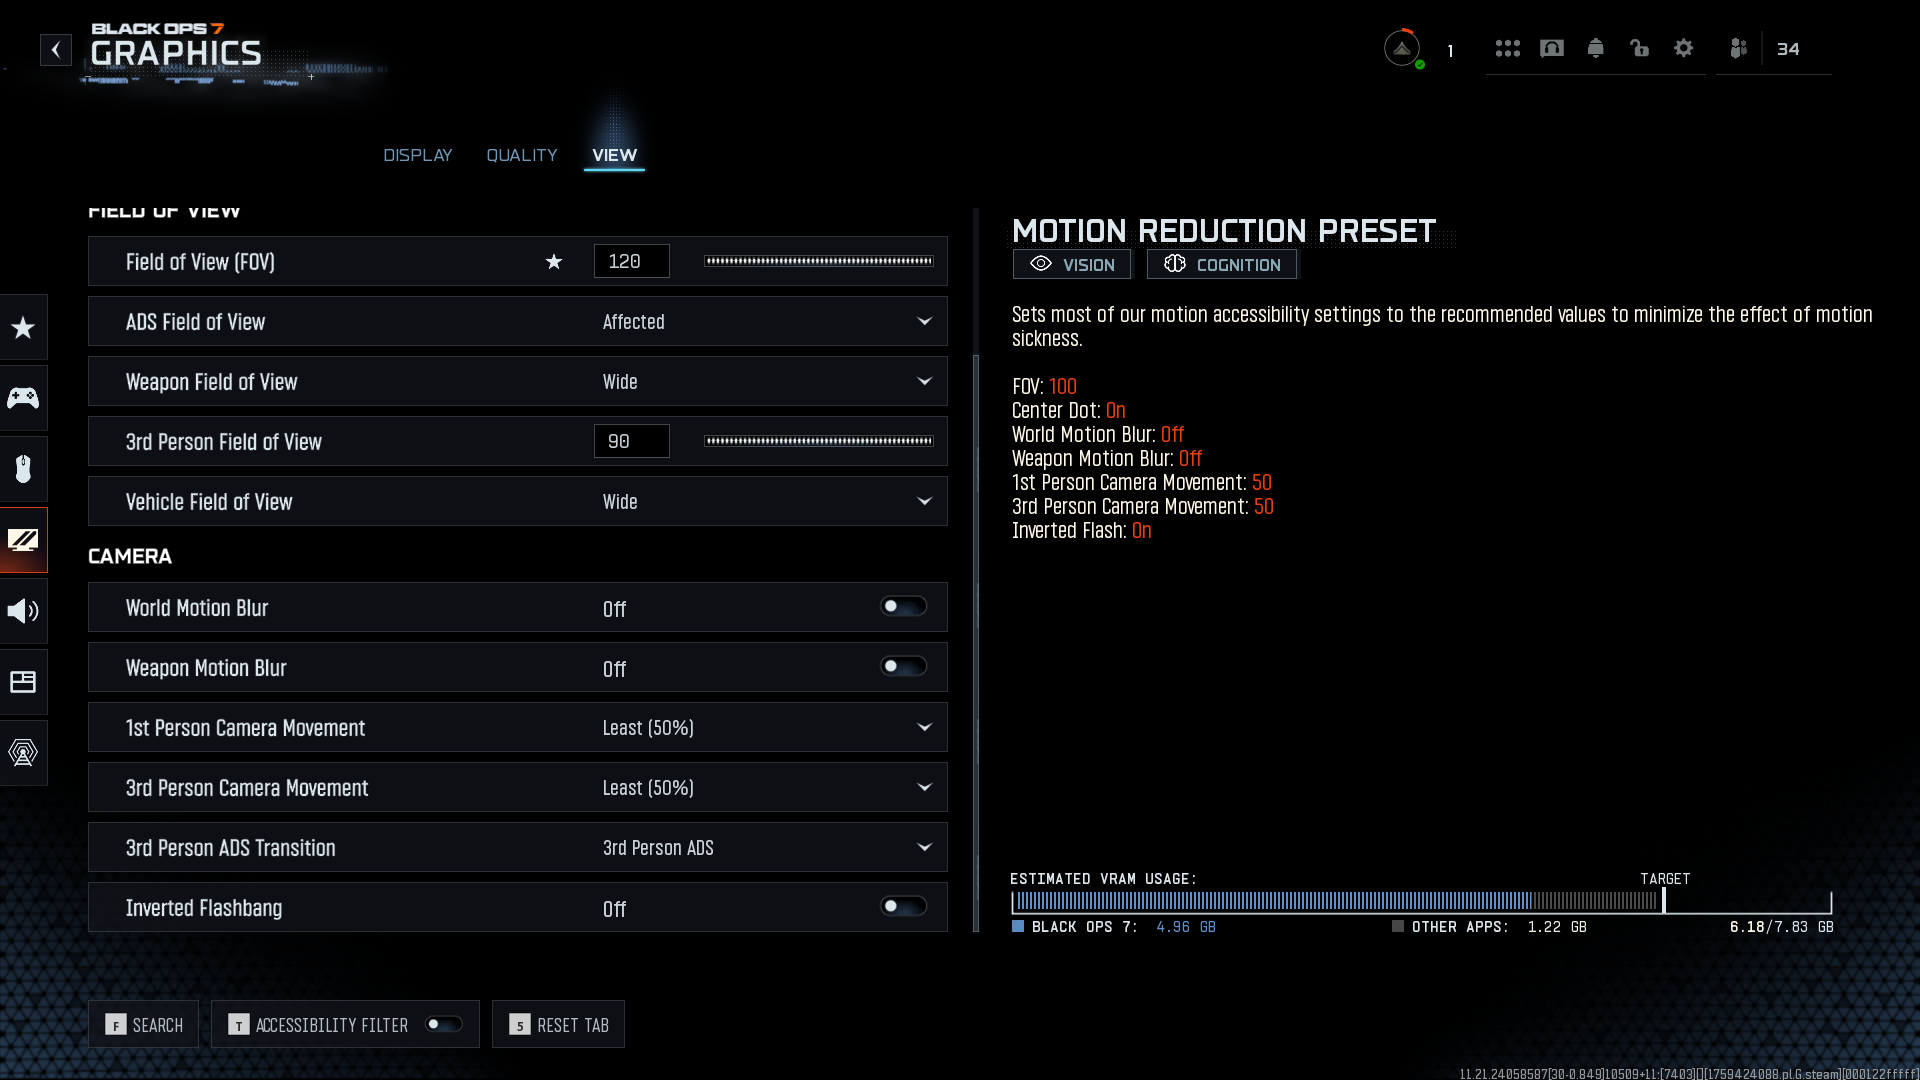The height and width of the screenshot is (1080, 1920).
Task: Open the notifications bell icon
Action: click(1595, 48)
